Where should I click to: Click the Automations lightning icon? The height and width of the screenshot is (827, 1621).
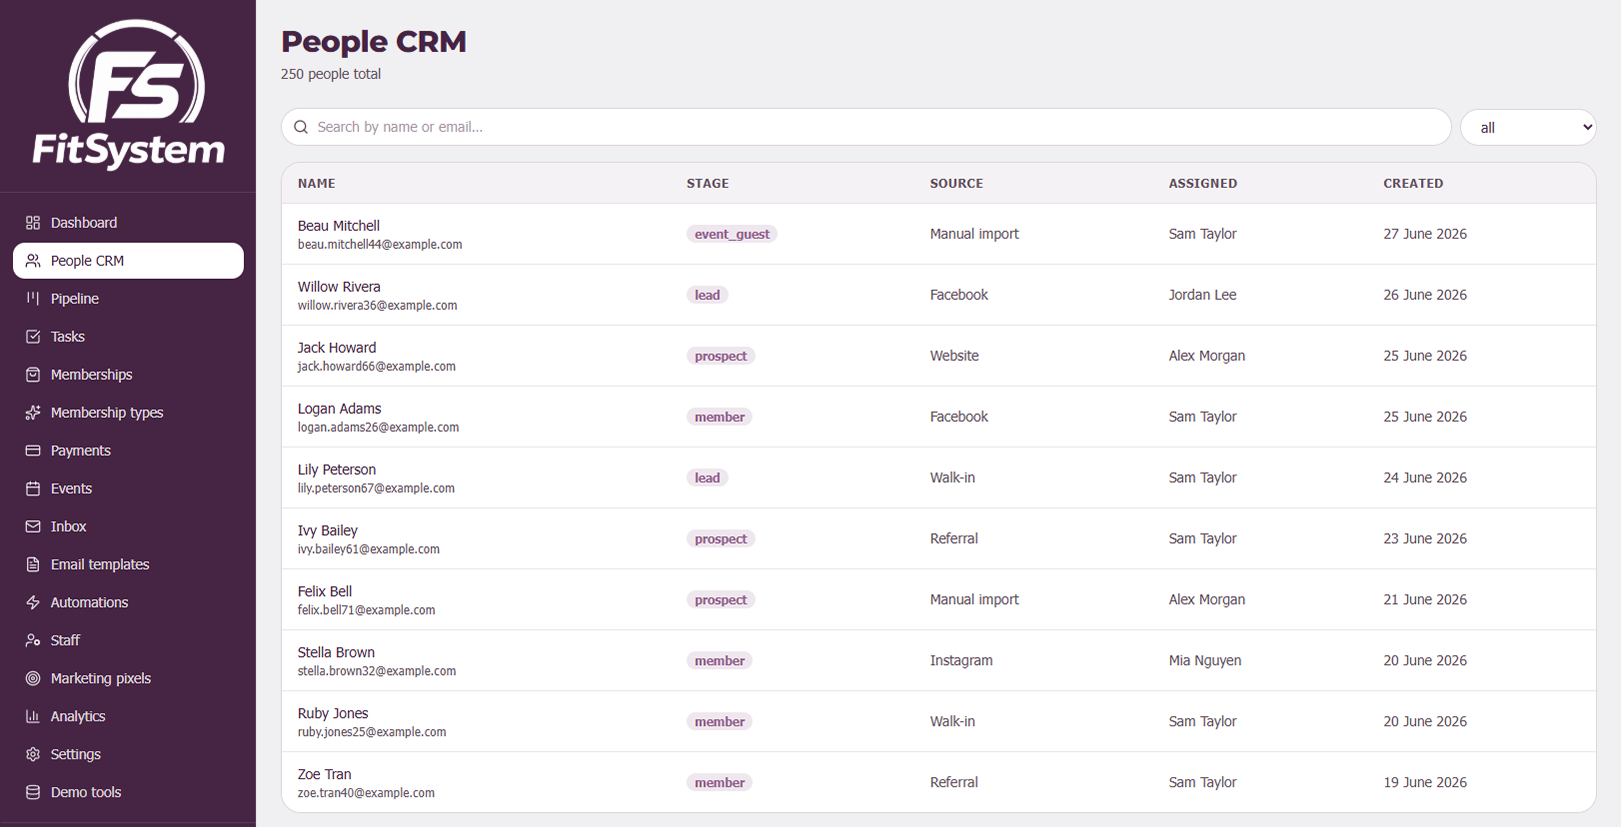coord(33,603)
